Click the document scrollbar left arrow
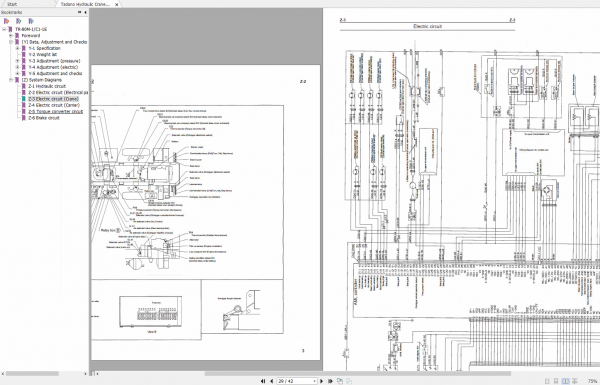Viewport: 600px width, 385px height. point(98,374)
